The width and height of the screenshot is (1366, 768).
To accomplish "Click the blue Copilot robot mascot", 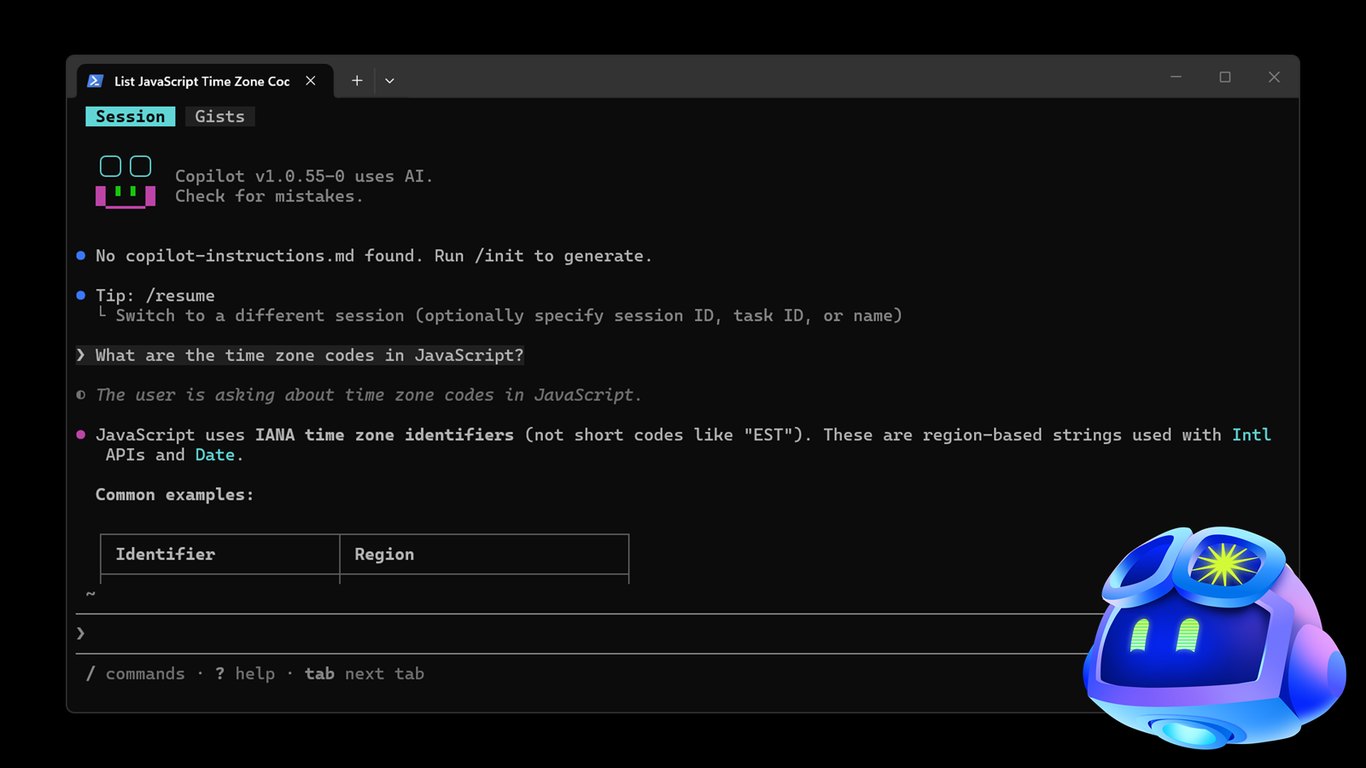I will [x=1214, y=637].
